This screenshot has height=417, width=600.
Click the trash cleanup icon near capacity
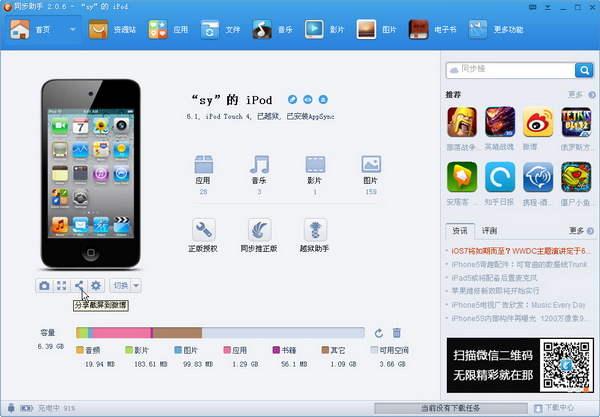(397, 333)
